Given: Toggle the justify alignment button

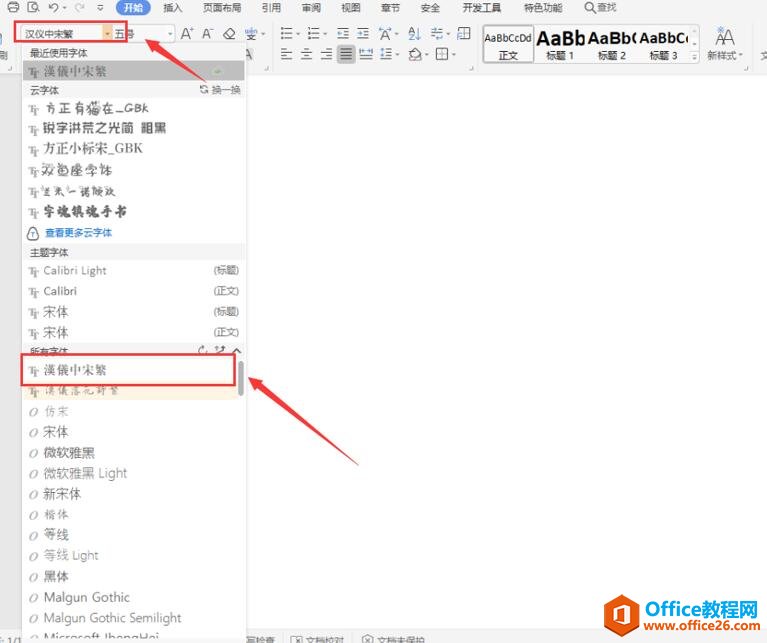Looking at the screenshot, I should click(346, 54).
